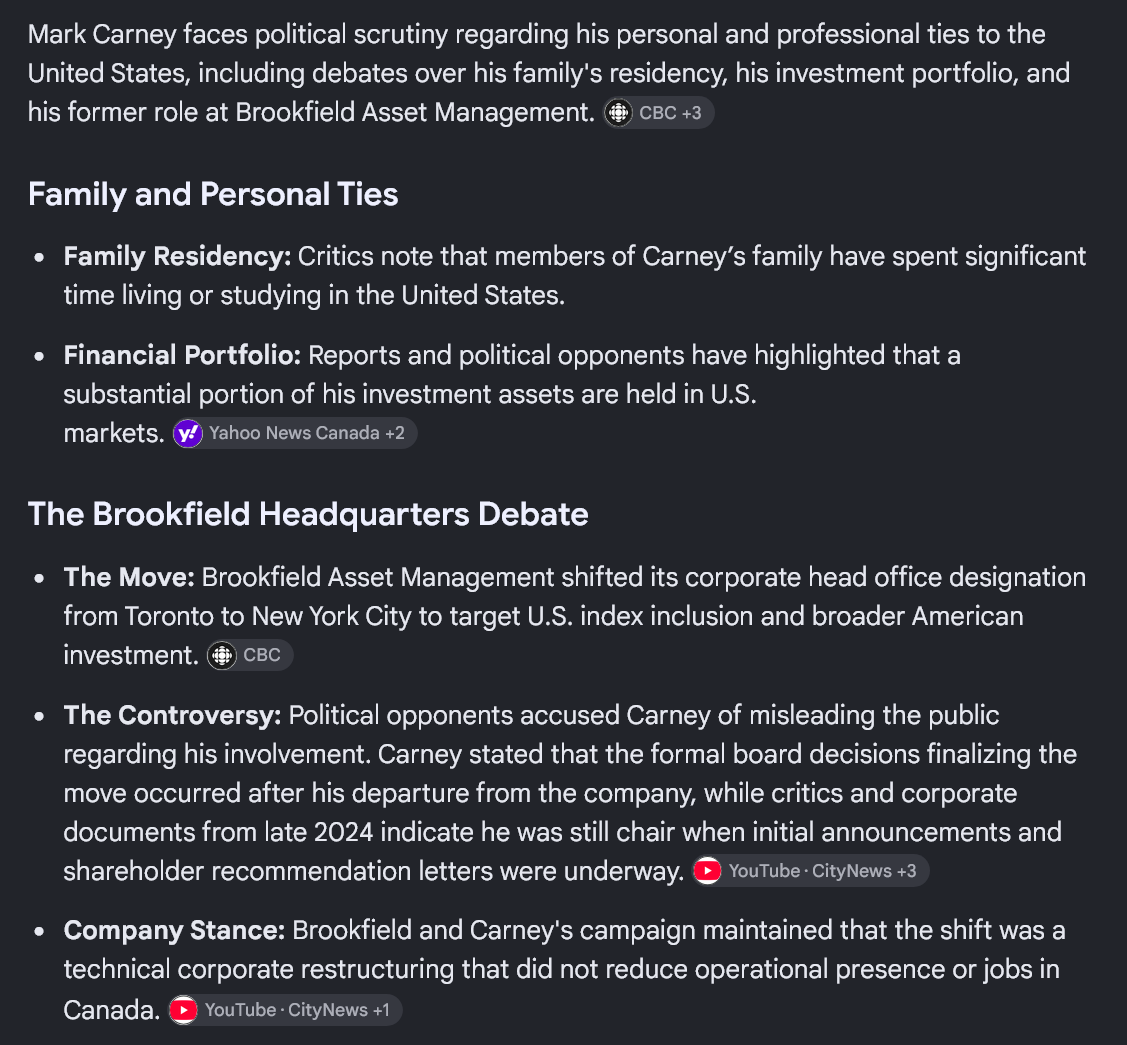Click the '+2' count in Yahoo News chip
1127x1045 pixels.
click(395, 433)
